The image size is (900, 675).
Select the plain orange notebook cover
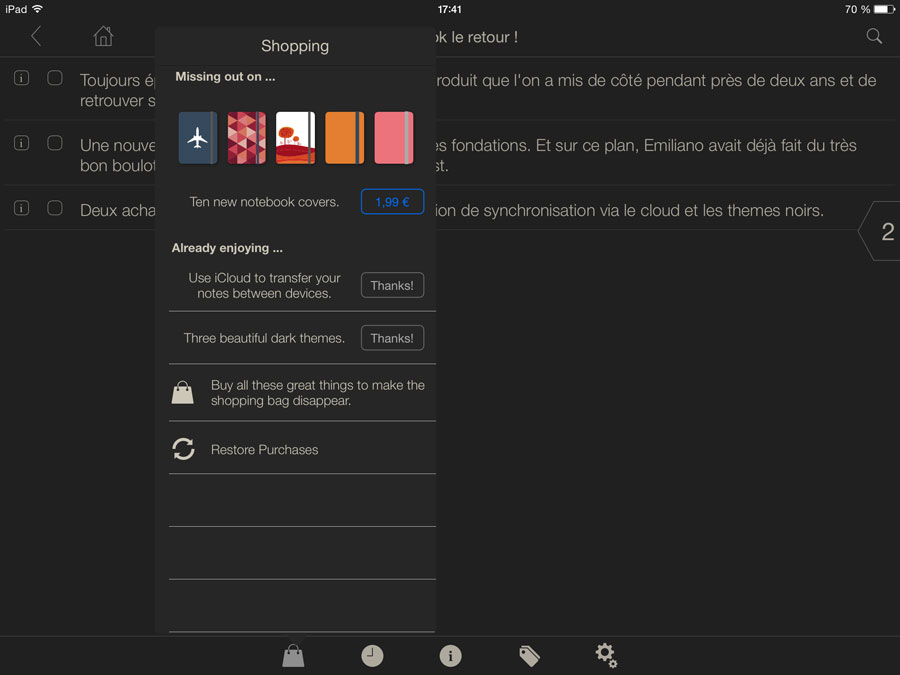click(x=345, y=138)
